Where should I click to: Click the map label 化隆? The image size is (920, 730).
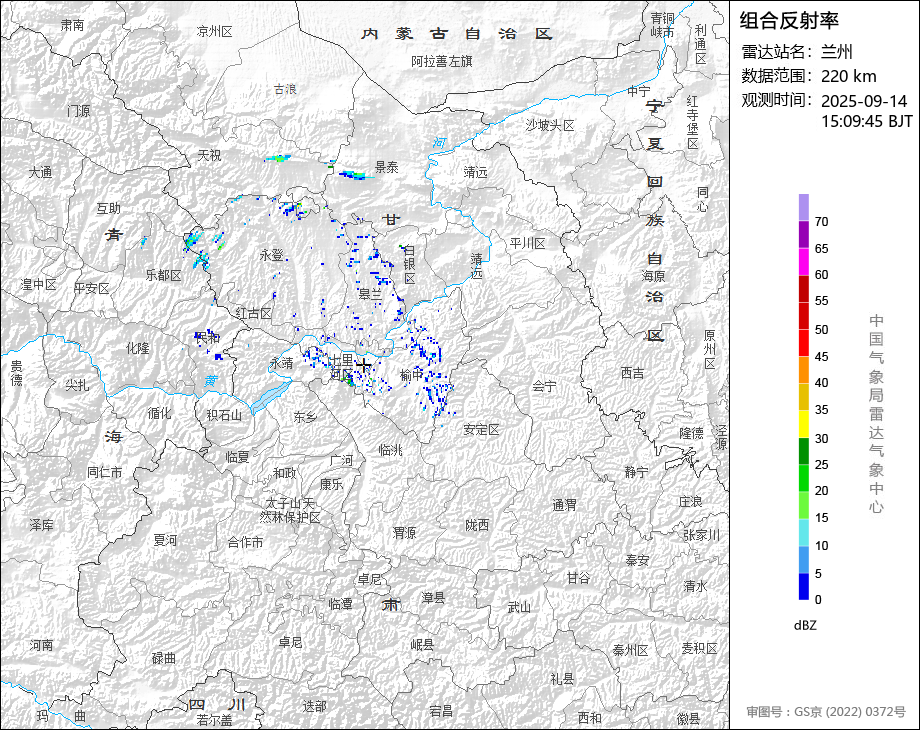pyautogui.click(x=138, y=348)
